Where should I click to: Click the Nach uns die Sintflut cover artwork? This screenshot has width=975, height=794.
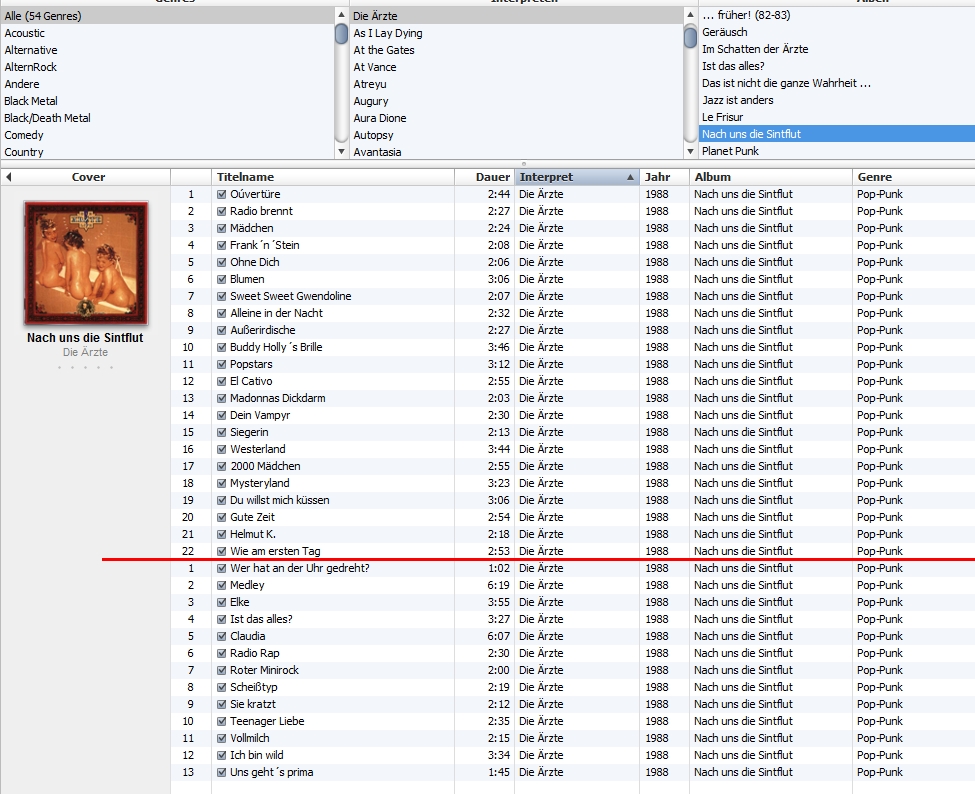[x=86, y=263]
